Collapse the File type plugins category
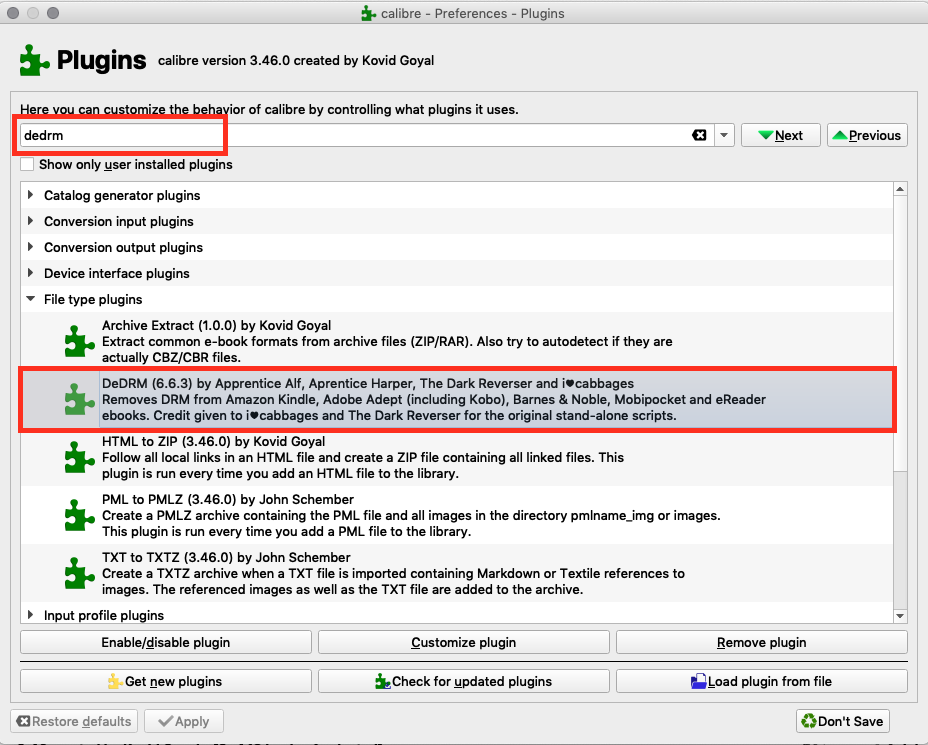The width and height of the screenshot is (928, 745). point(32,300)
